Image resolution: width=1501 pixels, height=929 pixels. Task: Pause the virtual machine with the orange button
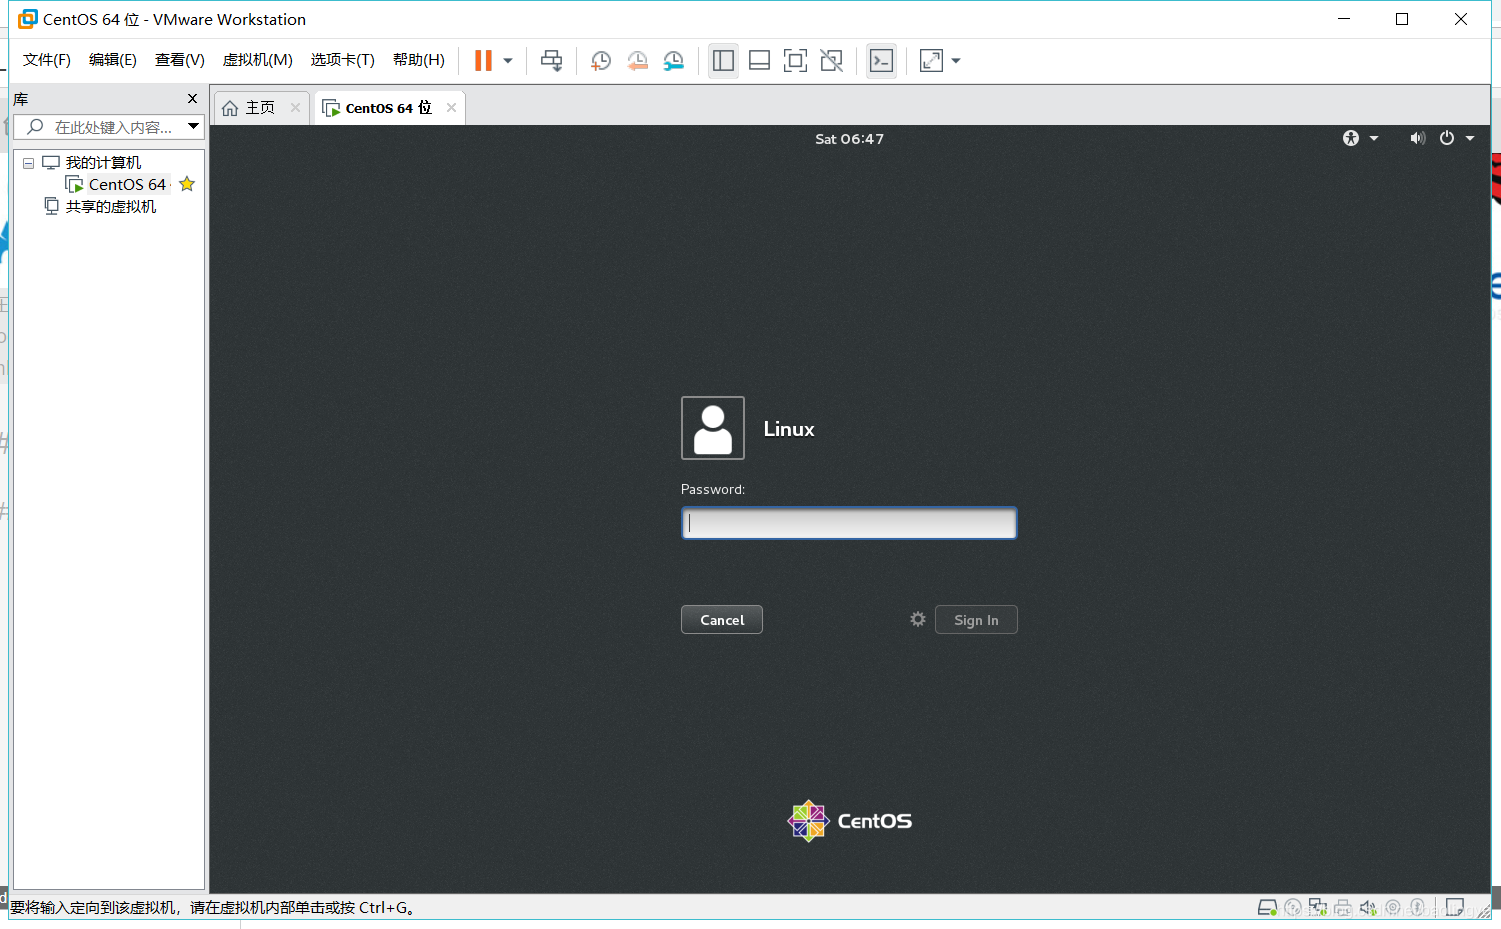(483, 61)
